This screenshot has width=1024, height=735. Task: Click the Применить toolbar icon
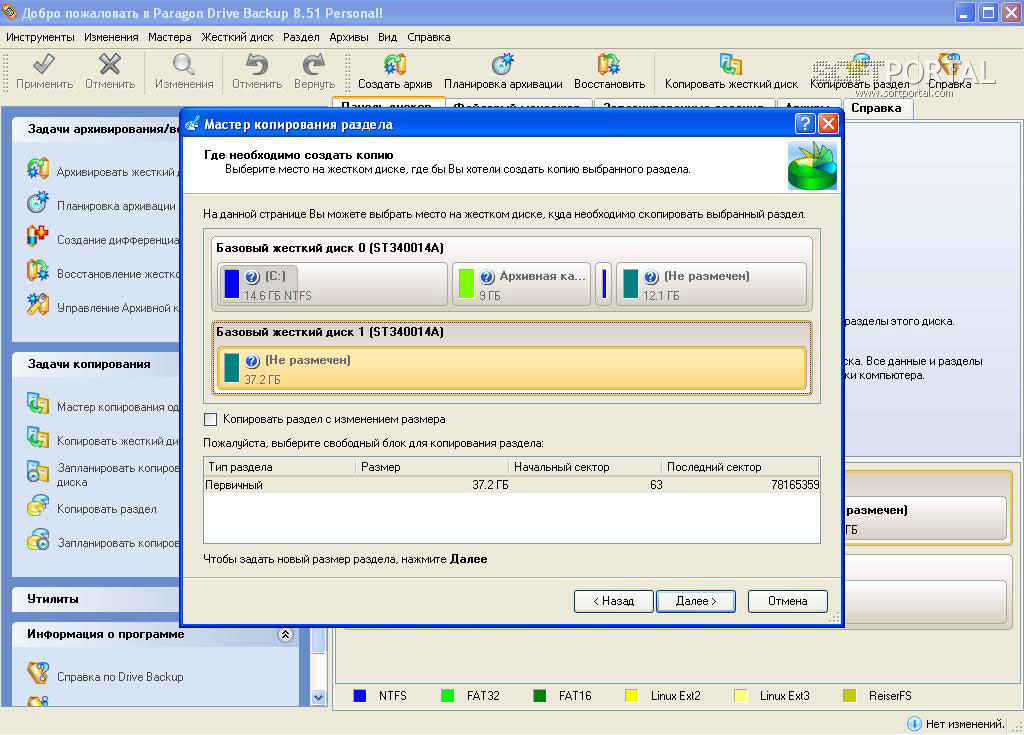(44, 64)
